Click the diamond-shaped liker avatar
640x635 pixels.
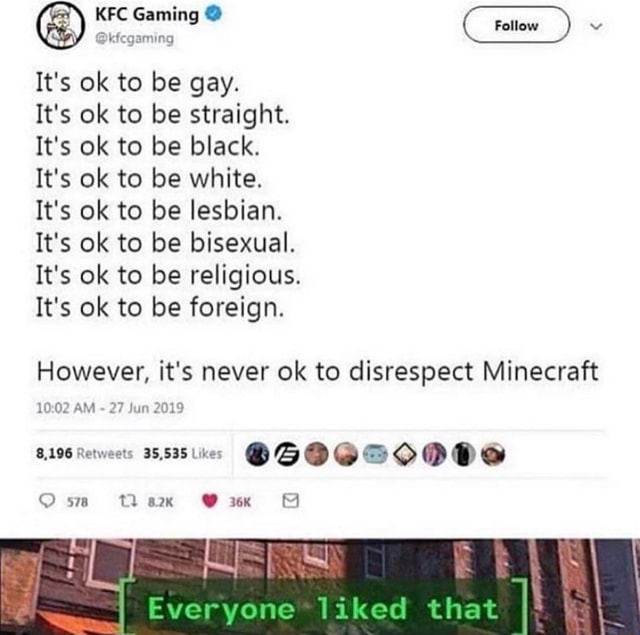pos(404,454)
